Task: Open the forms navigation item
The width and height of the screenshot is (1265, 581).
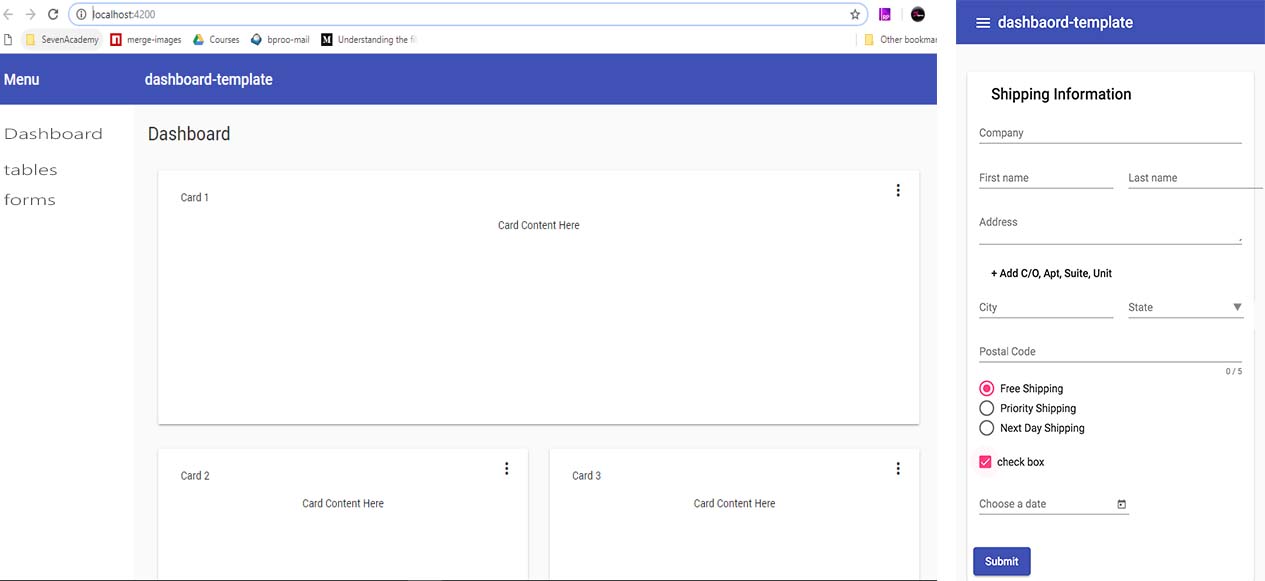Action: coord(29,199)
